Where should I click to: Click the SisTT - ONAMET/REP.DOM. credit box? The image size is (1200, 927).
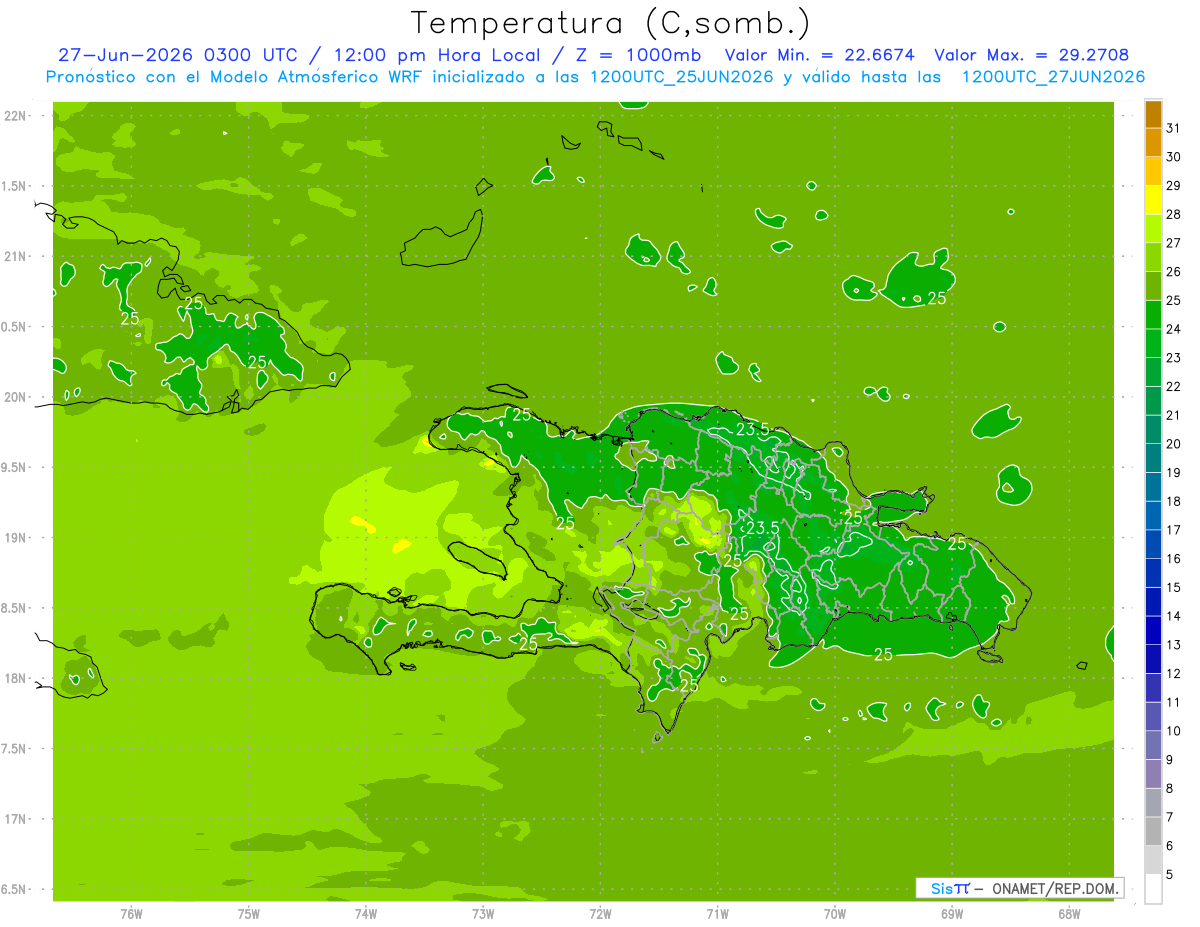(x=1019, y=888)
